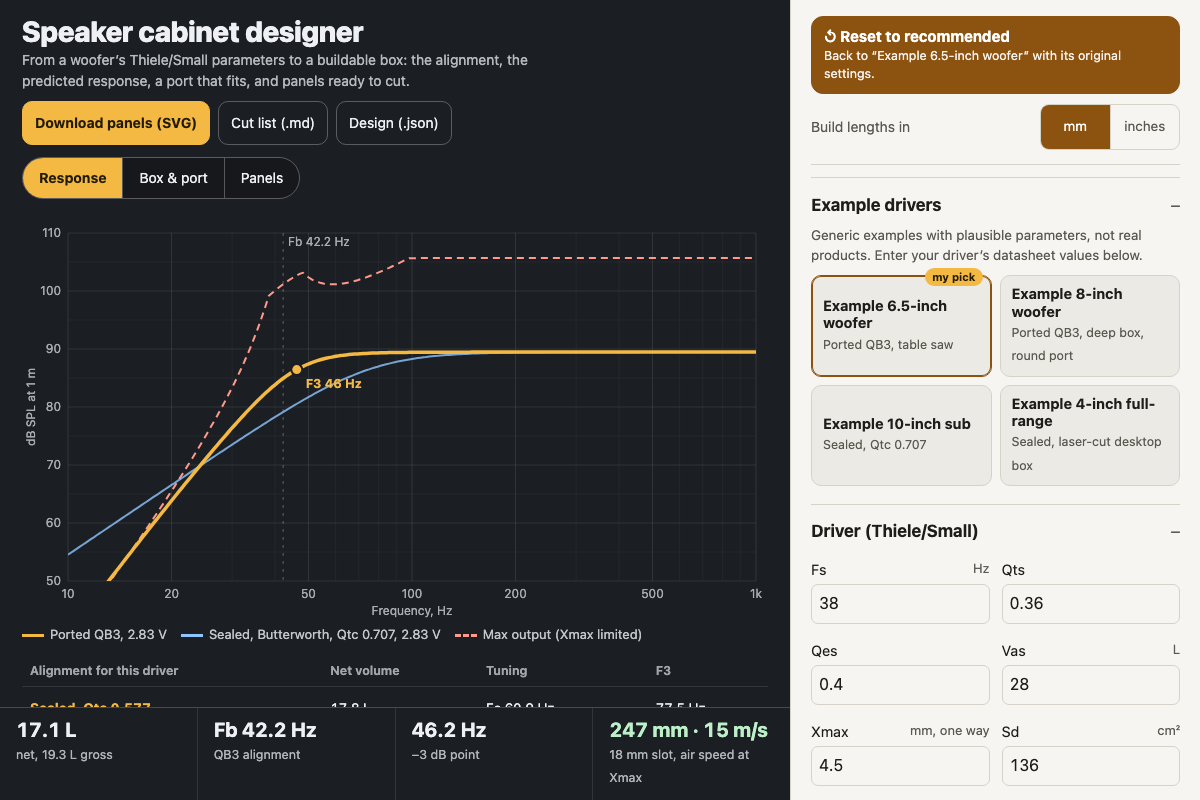Focus the Sd input field

point(1091,766)
